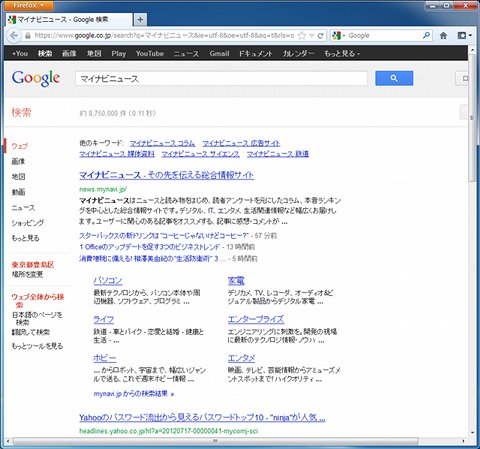
Task: Open the Firefox application menu button
Action: [29, 5]
